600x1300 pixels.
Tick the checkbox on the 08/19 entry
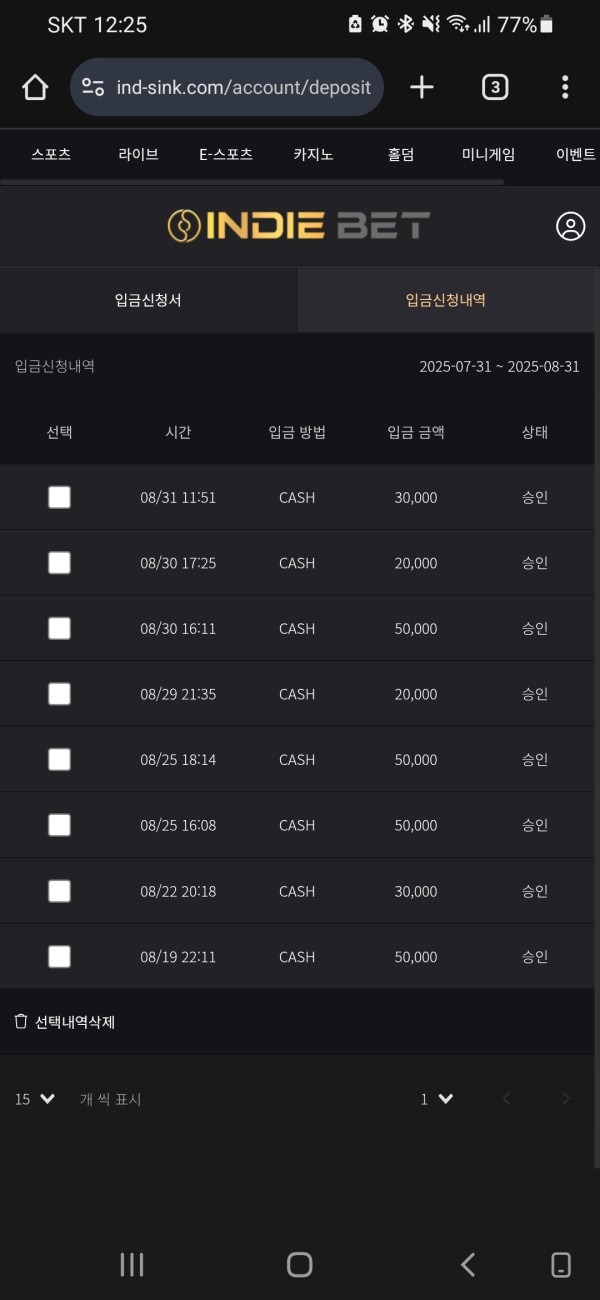point(59,956)
